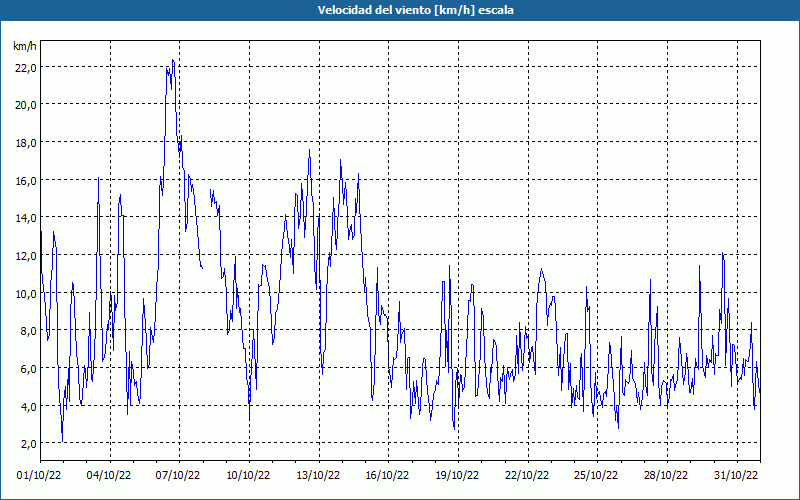Select the 22,0 y-axis value
Image resolution: width=800 pixels, height=500 pixels.
[x=26, y=67]
